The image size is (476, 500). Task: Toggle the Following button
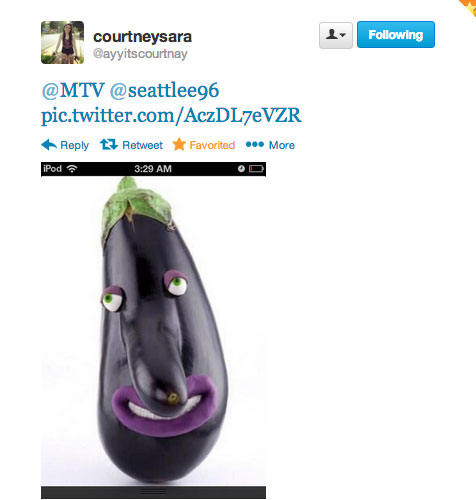coord(396,35)
